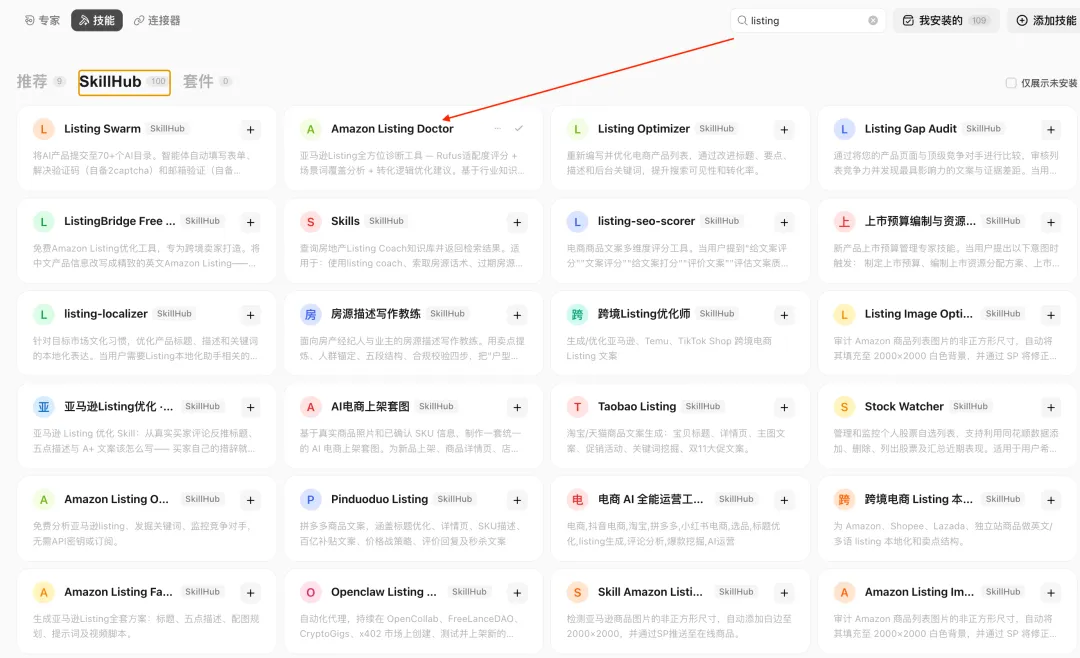
Task: Add the Amazon Listing Fa... skill
Action: 251,593
